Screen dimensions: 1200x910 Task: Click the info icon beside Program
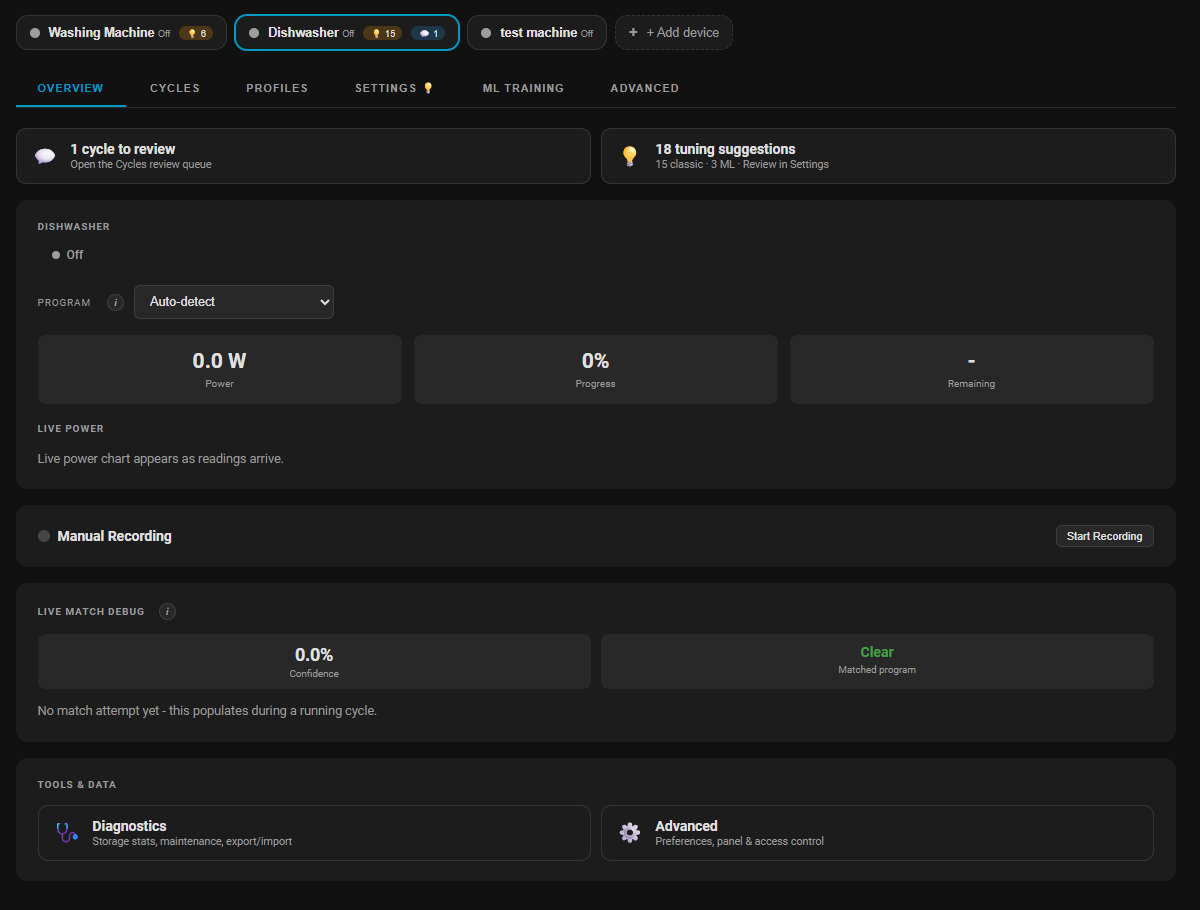[x=116, y=302]
